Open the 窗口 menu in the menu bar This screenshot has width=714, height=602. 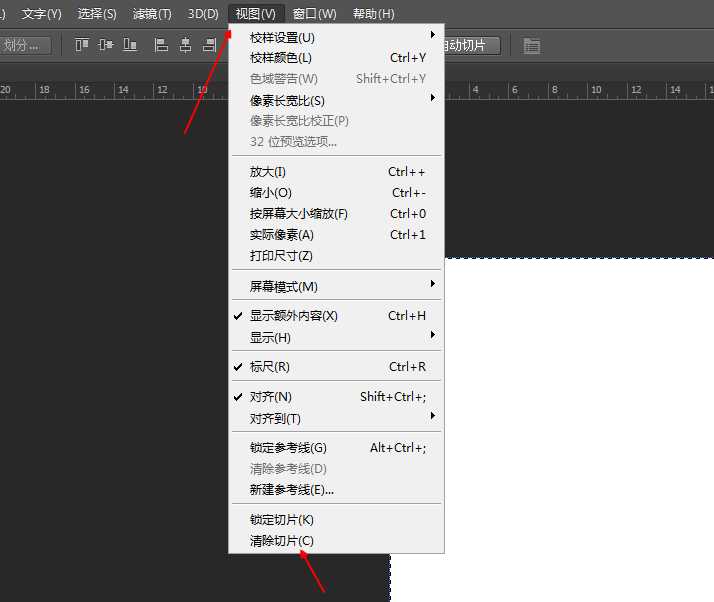(314, 14)
